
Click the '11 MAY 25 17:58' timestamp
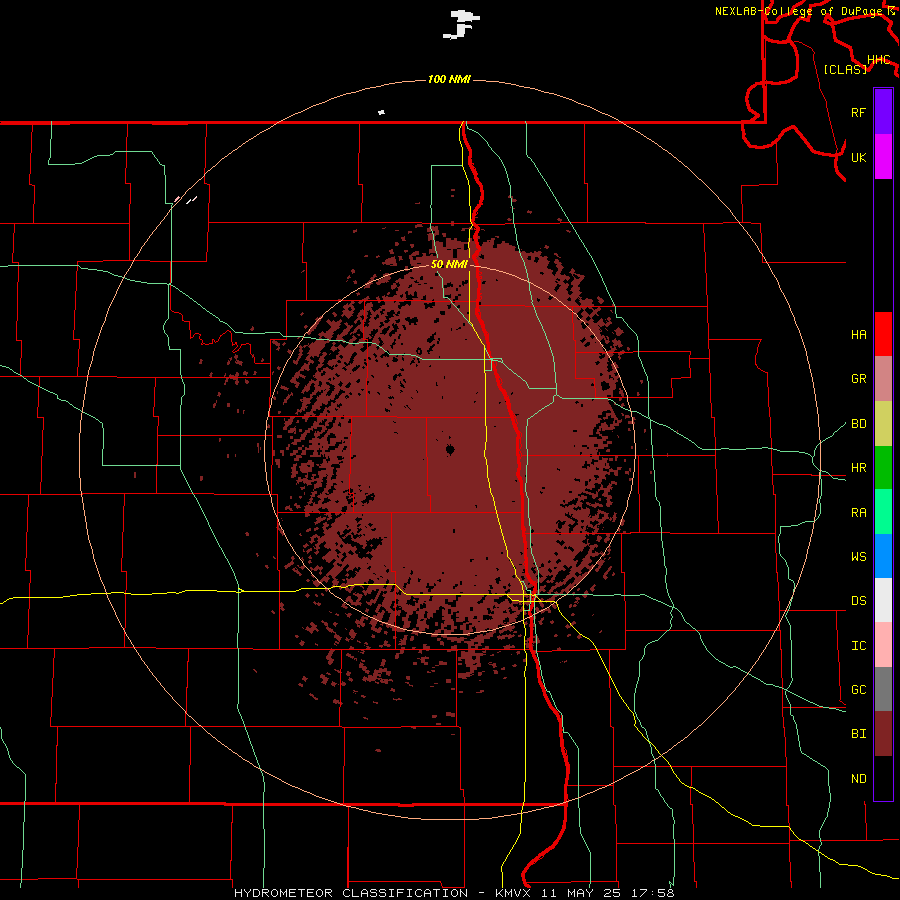point(609,893)
